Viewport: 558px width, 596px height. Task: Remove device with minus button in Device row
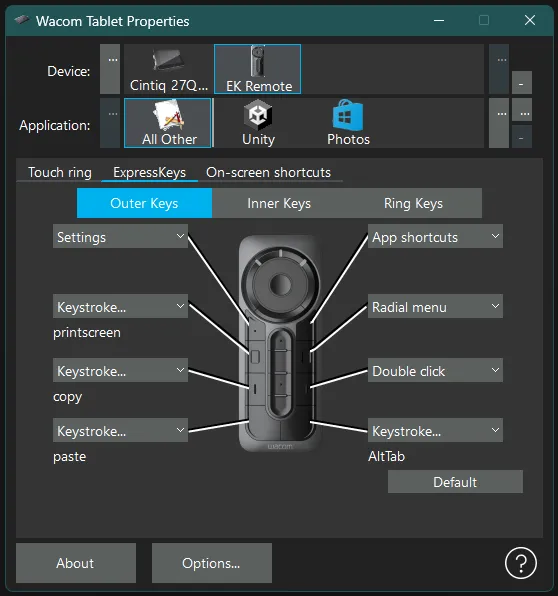[x=522, y=82]
